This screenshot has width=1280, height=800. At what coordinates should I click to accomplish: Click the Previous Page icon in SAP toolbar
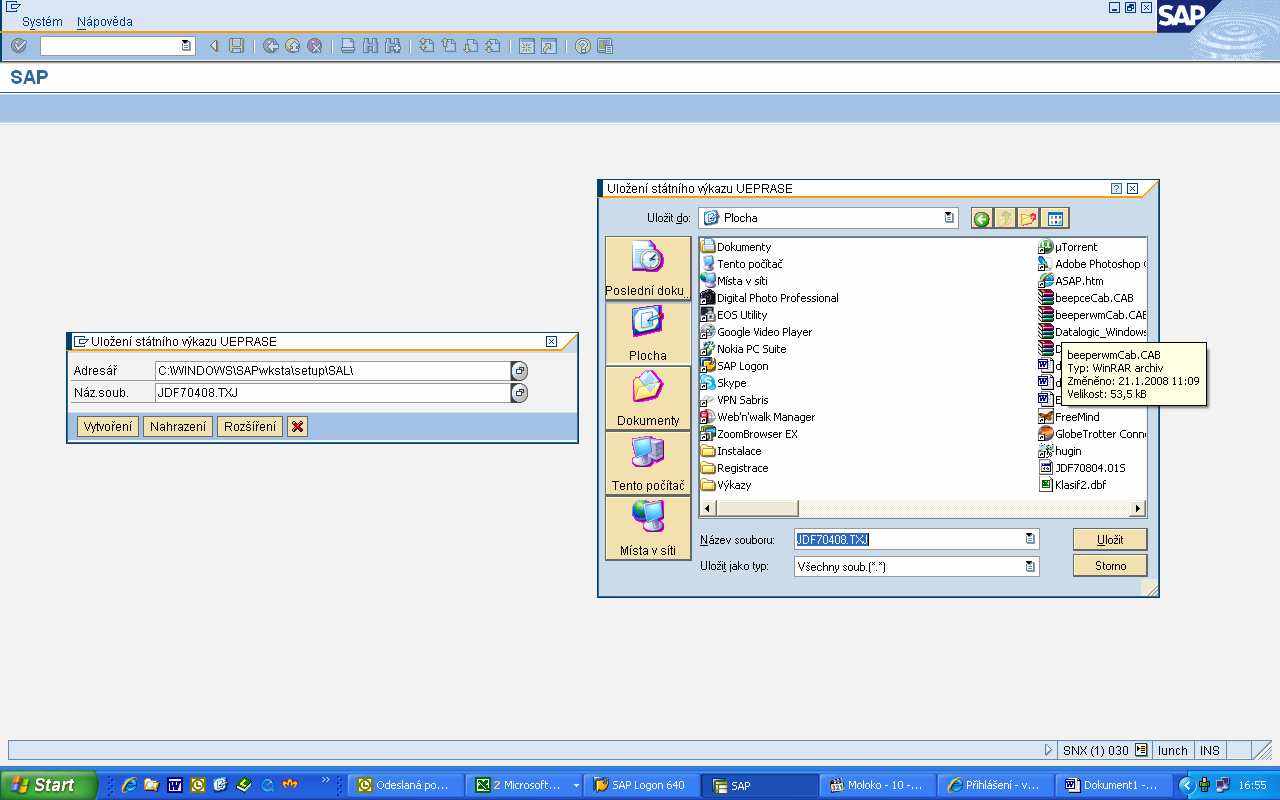(448, 46)
